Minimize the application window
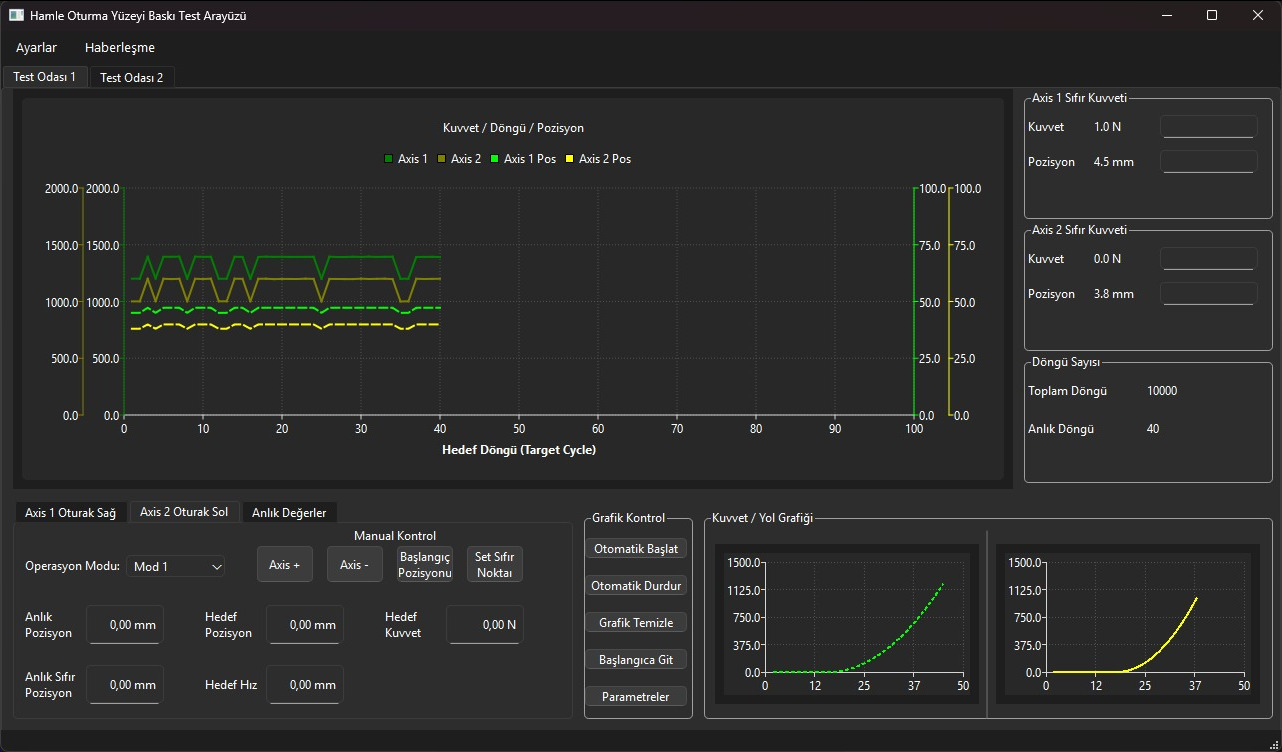1282x752 pixels. pos(1166,15)
